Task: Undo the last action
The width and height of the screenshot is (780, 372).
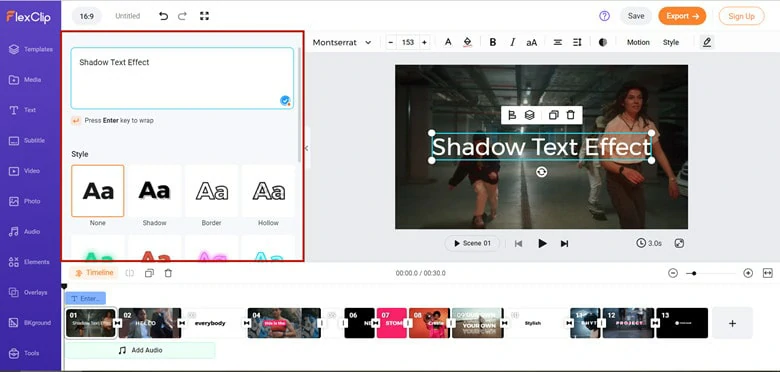Action: (163, 16)
